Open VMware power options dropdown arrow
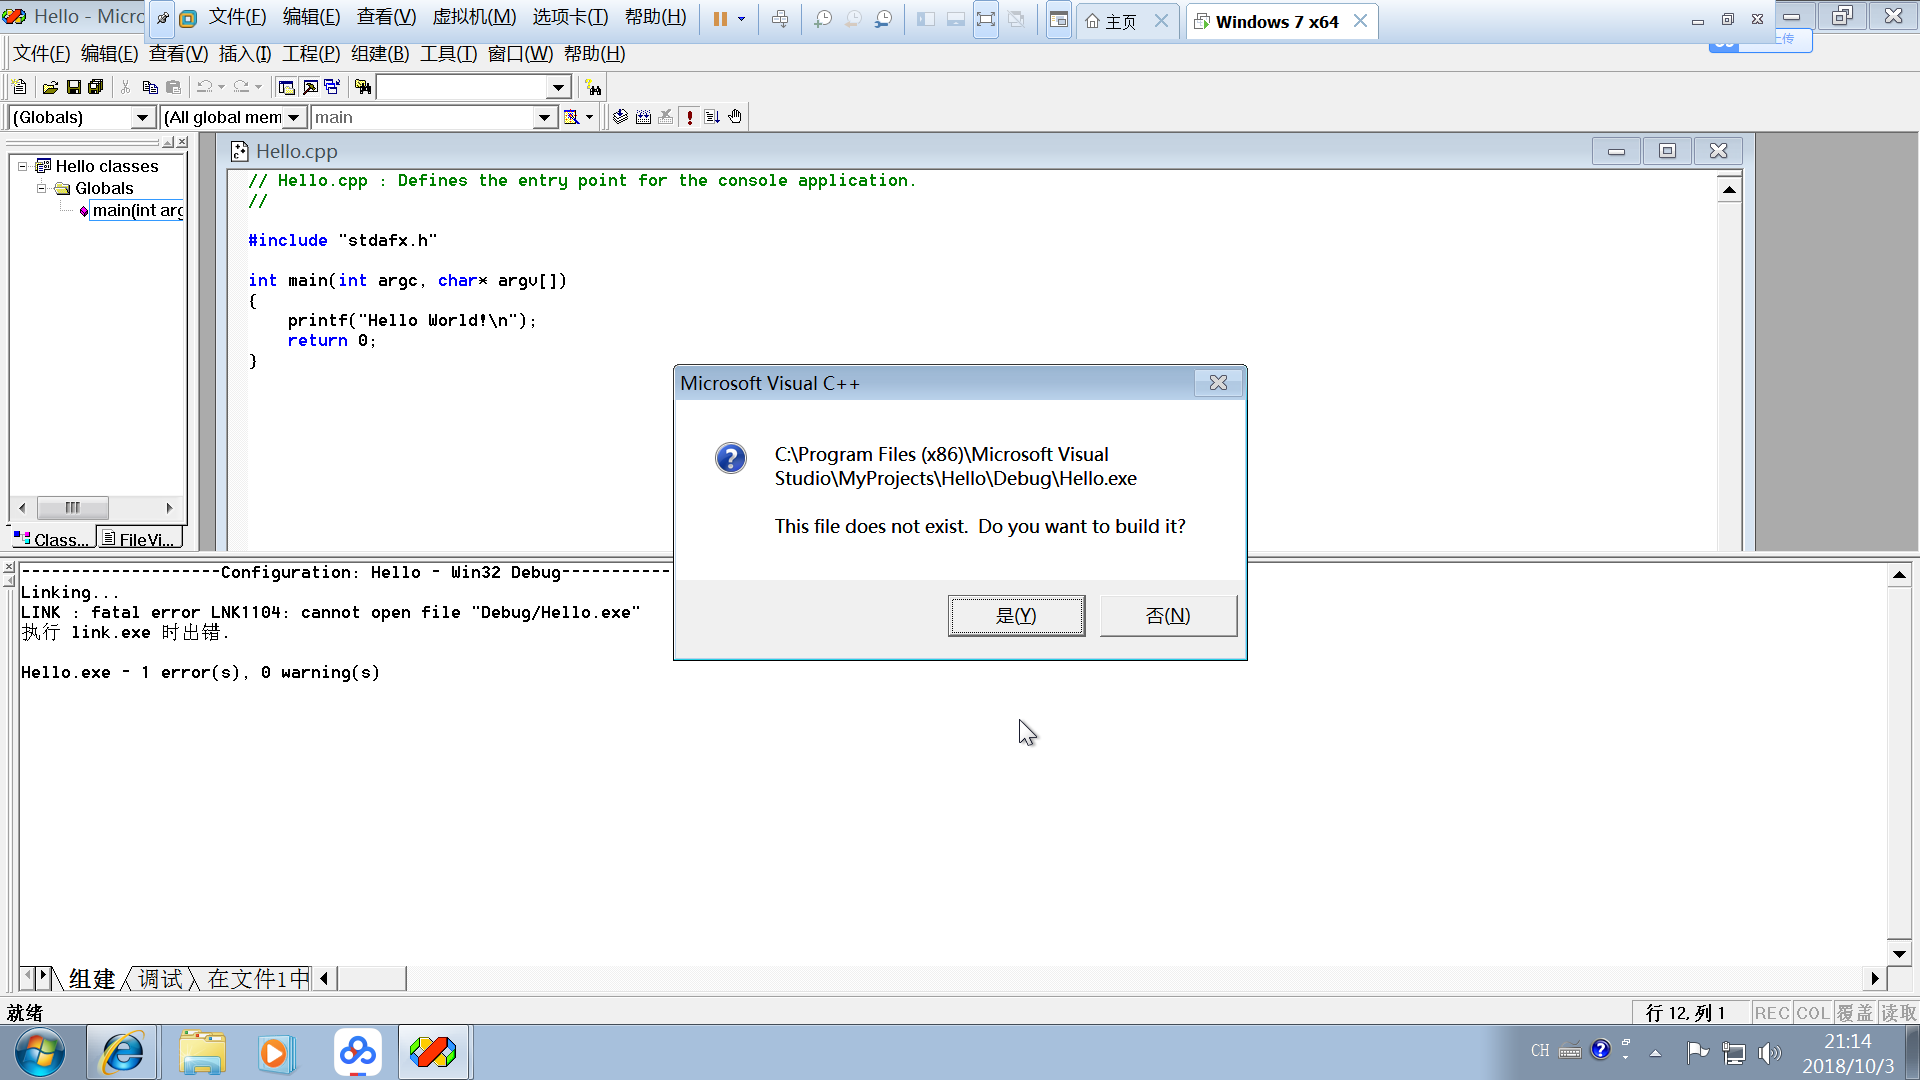Viewport: 1920px width, 1080px height. (x=741, y=19)
